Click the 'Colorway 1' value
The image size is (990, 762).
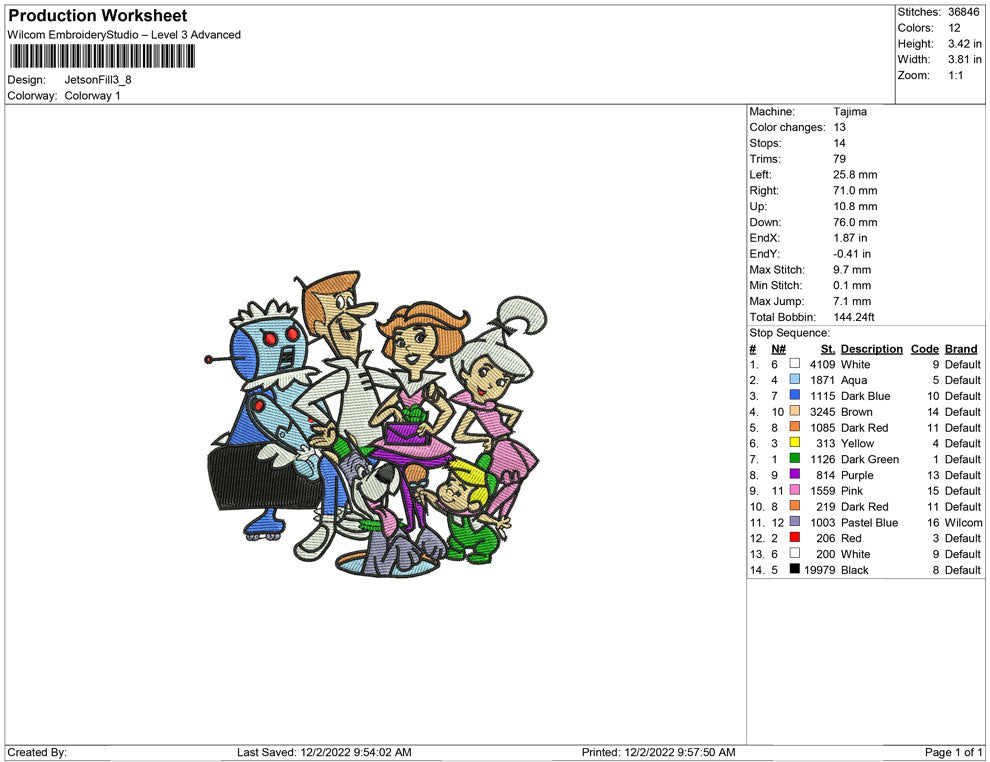[x=92, y=96]
